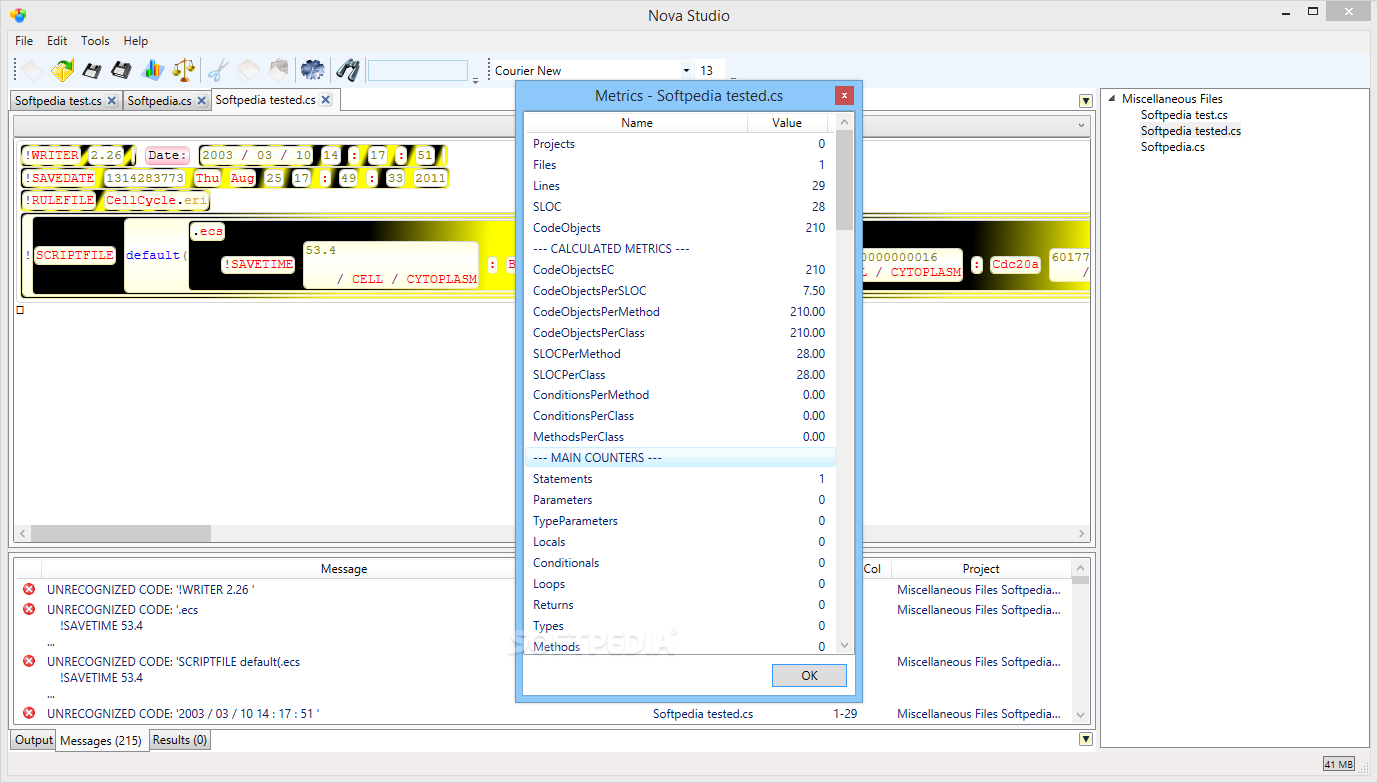Click the Project column header
Screen dimensions: 1378x783
pyautogui.click(x=981, y=569)
